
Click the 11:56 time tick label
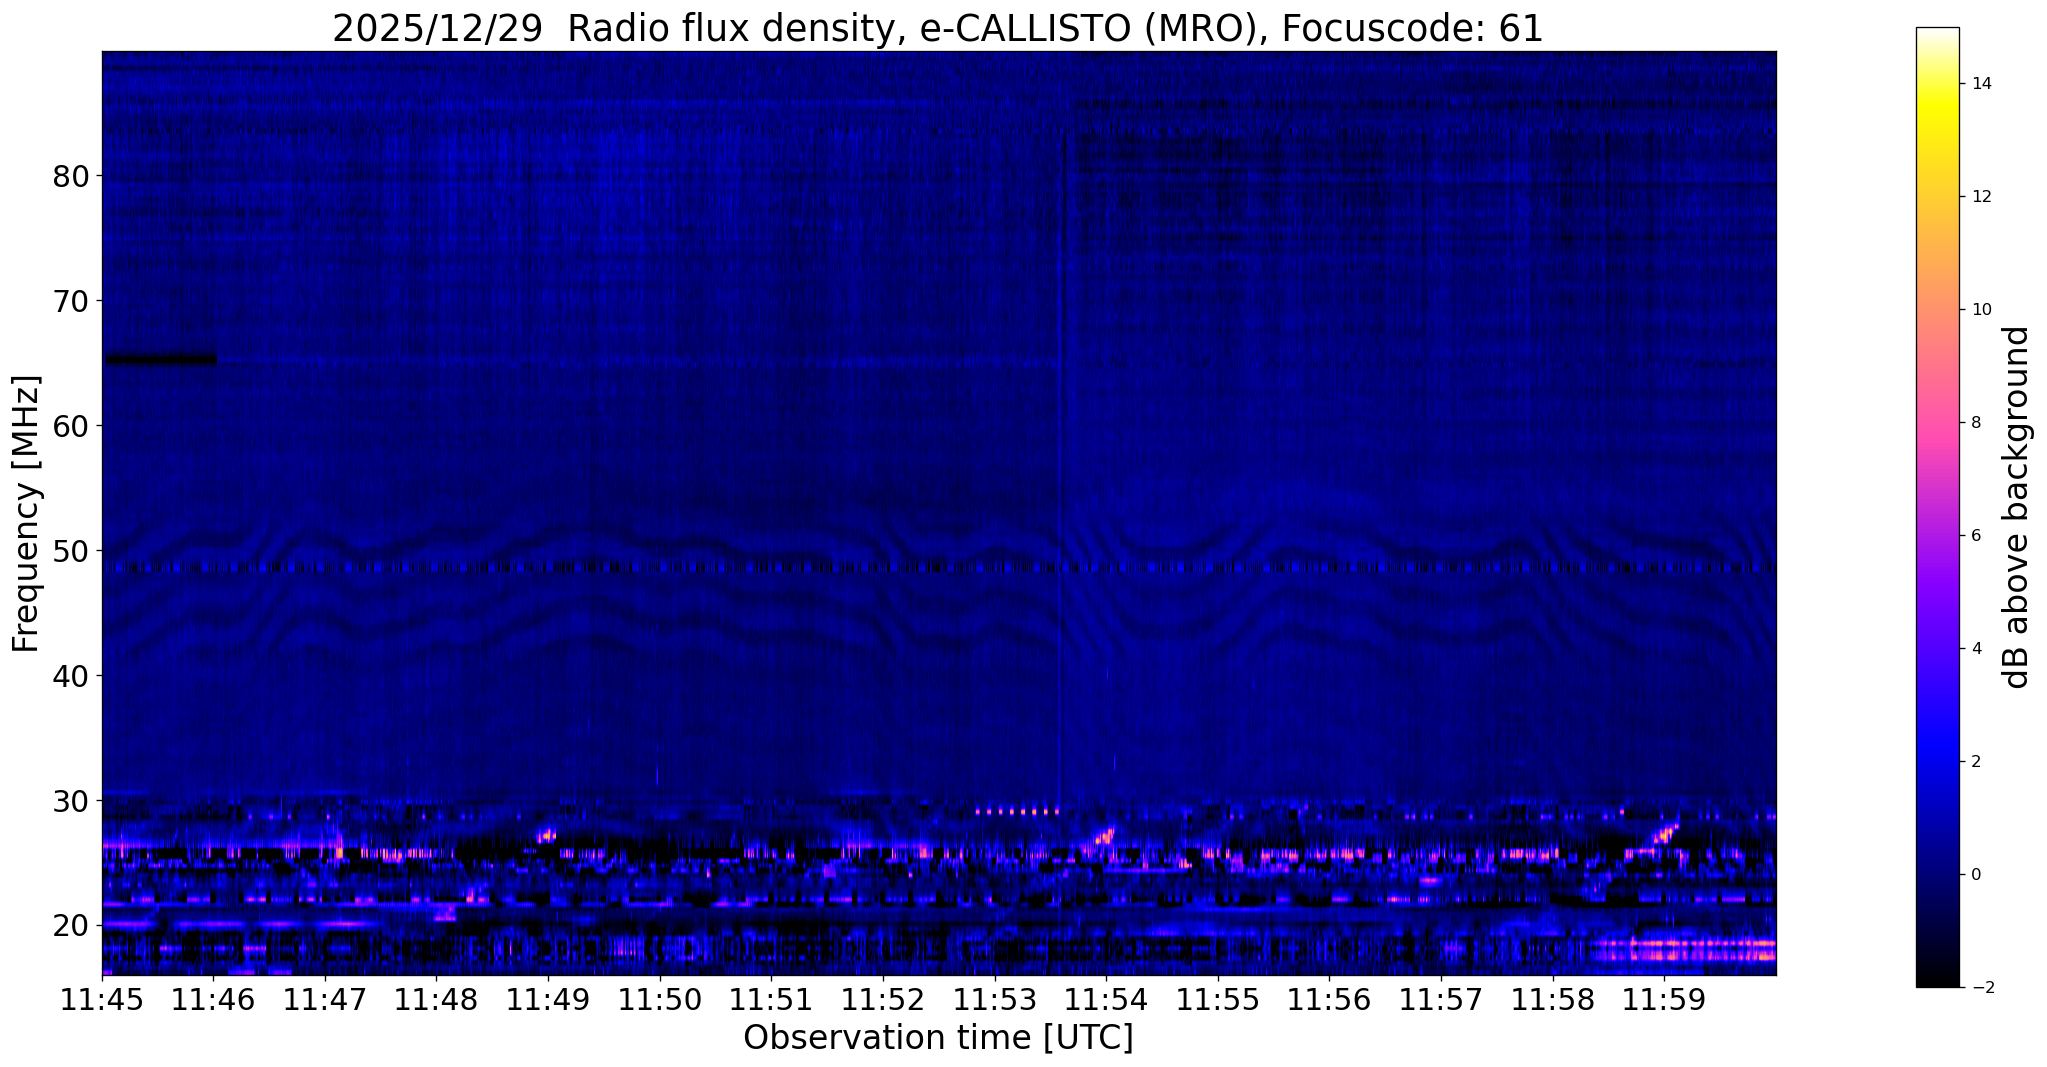(1329, 999)
